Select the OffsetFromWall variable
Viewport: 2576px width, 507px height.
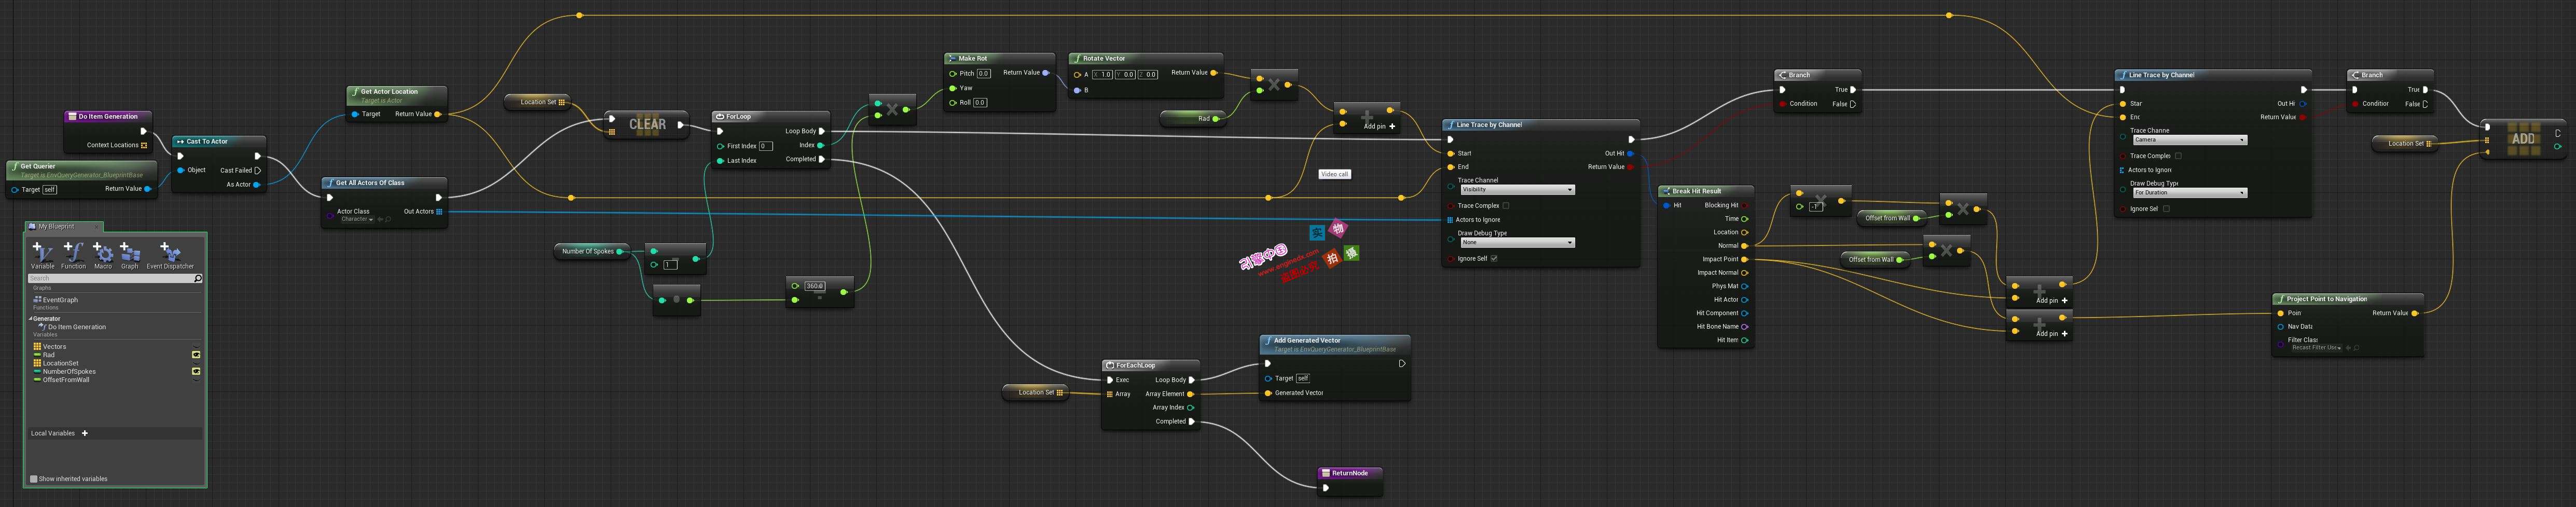65,380
